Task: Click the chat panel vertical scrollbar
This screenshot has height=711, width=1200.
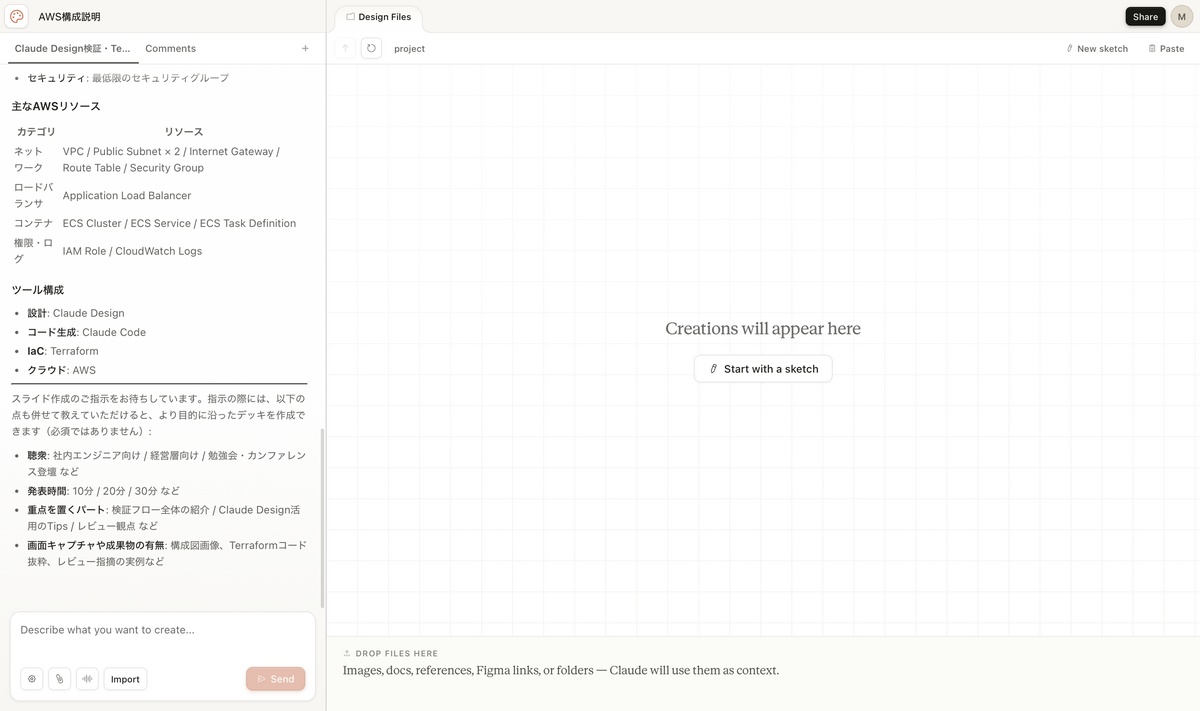Action: tap(322, 518)
